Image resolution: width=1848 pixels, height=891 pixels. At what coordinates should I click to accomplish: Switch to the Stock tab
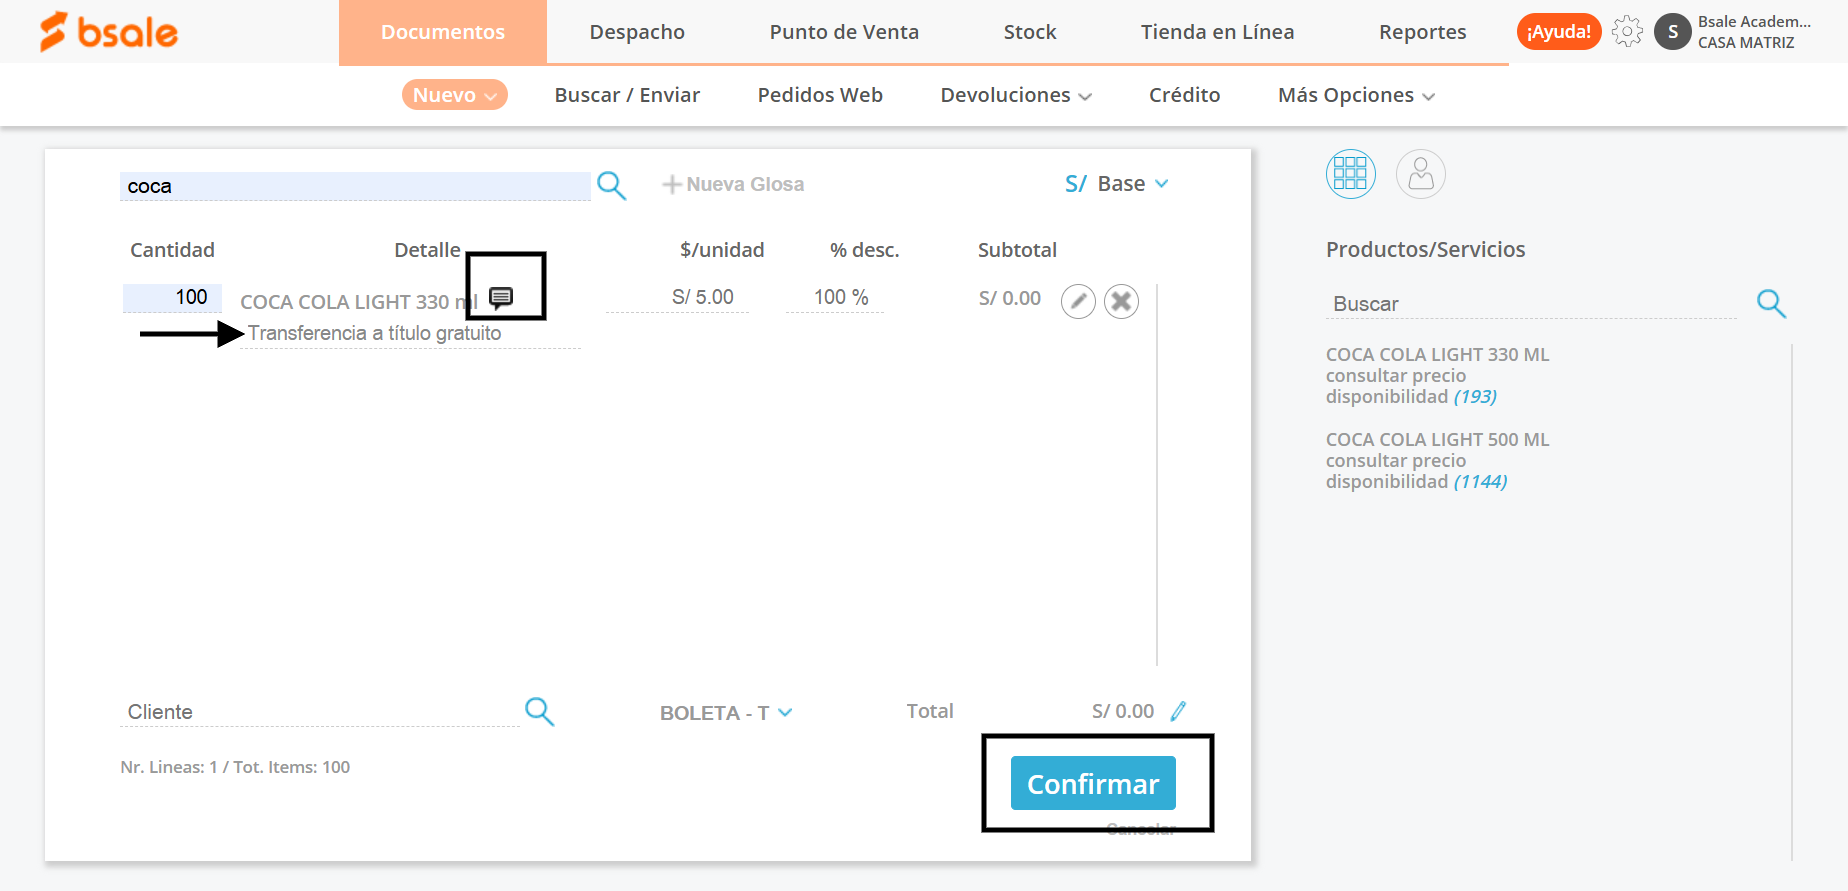1030,32
